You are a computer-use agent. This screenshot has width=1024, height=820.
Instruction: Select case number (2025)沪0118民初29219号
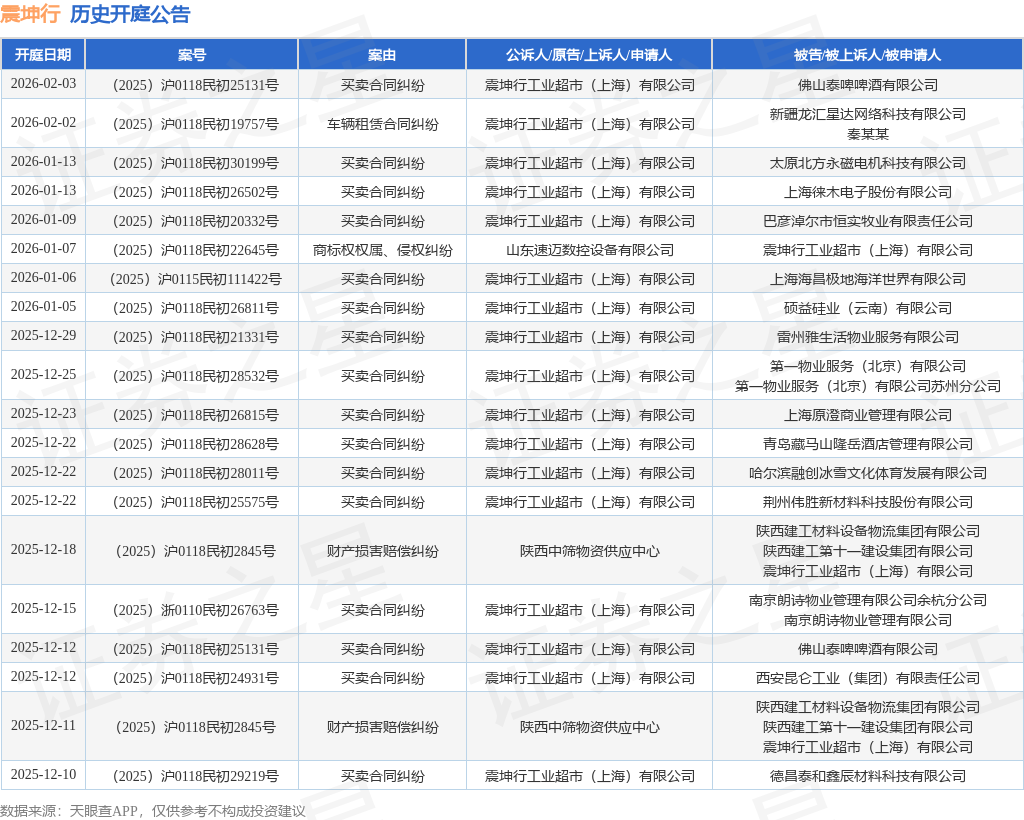195,776
